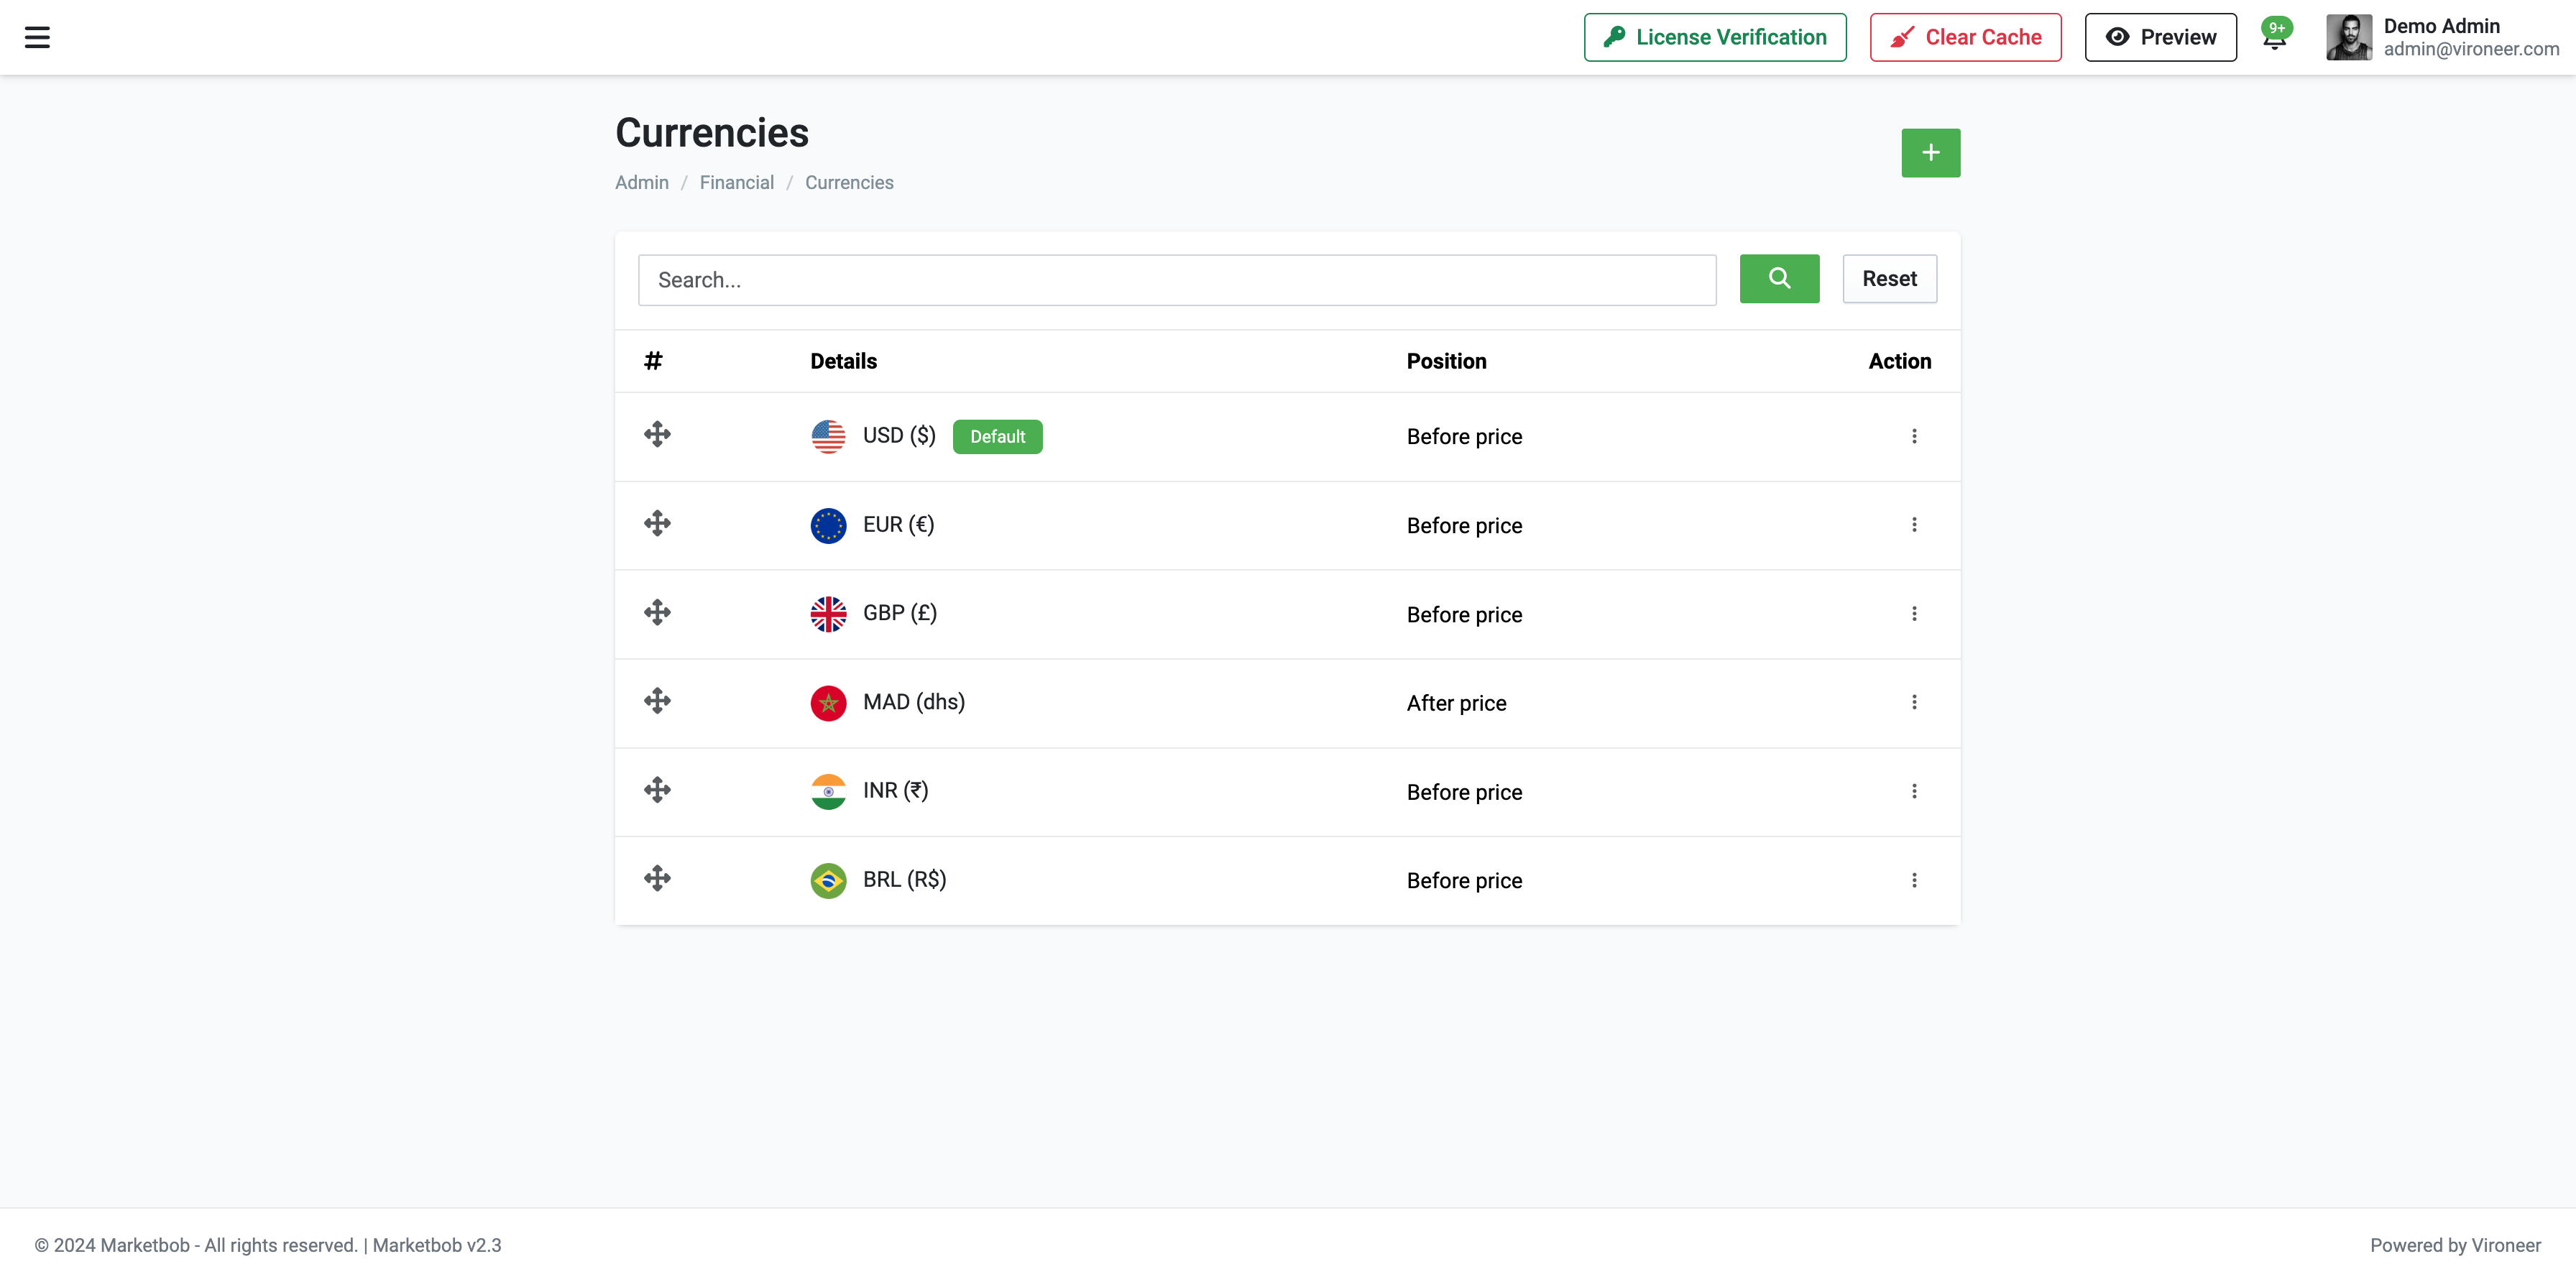Open three-dot menu for EUR row

(1914, 525)
